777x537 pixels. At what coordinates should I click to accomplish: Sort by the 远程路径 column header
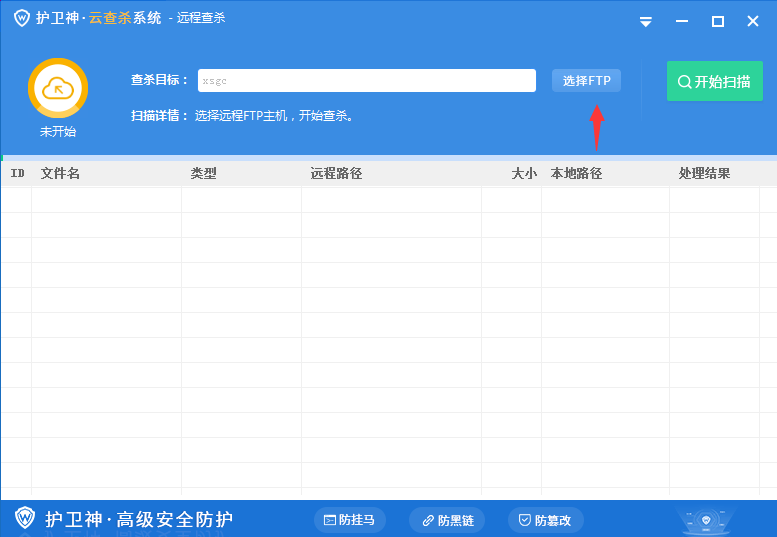pyautogui.click(x=336, y=173)
